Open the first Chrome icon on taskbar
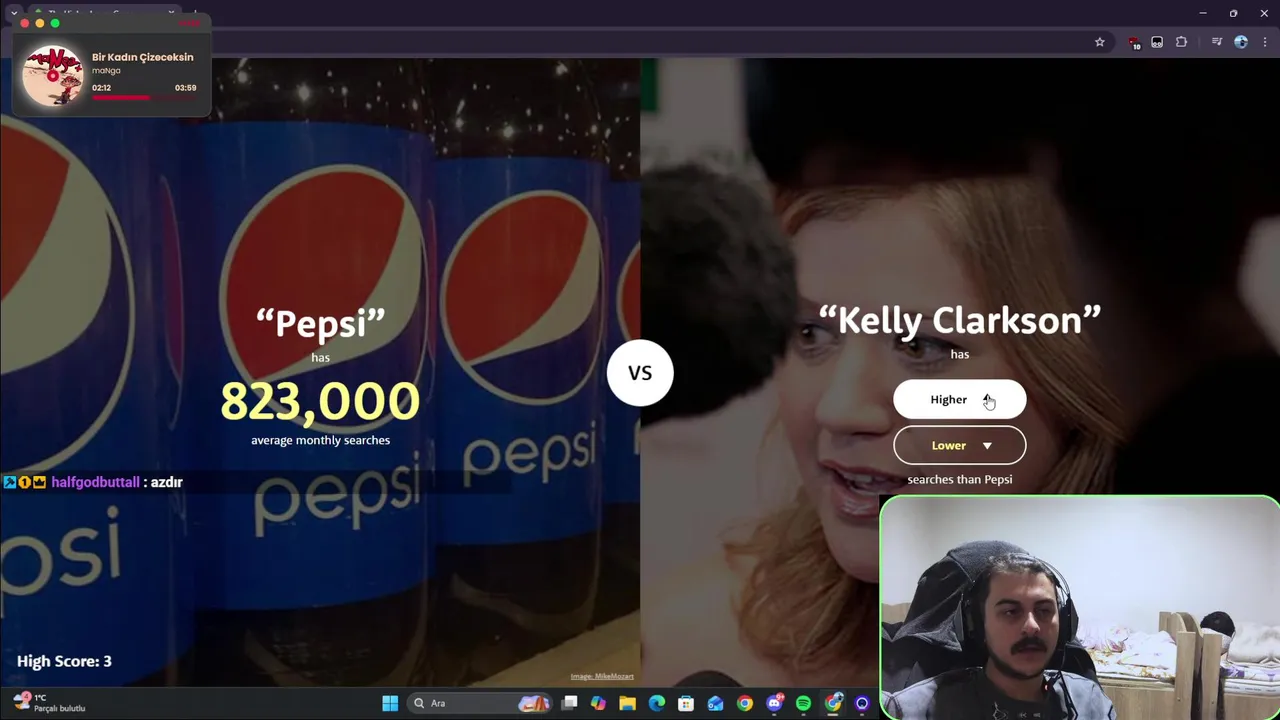This screenshot has width=1280, height=720. tap(745, 703)
